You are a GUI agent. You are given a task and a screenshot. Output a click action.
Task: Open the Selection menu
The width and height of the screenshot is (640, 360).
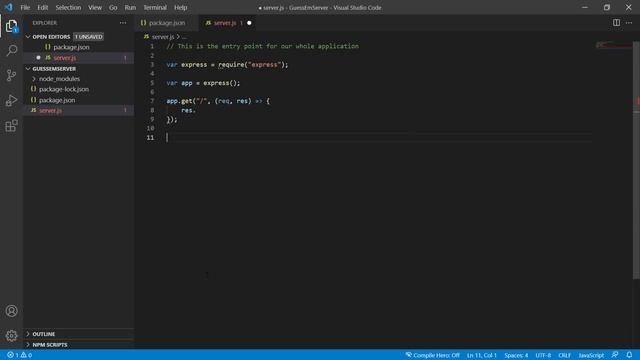[x=68, y=7]
